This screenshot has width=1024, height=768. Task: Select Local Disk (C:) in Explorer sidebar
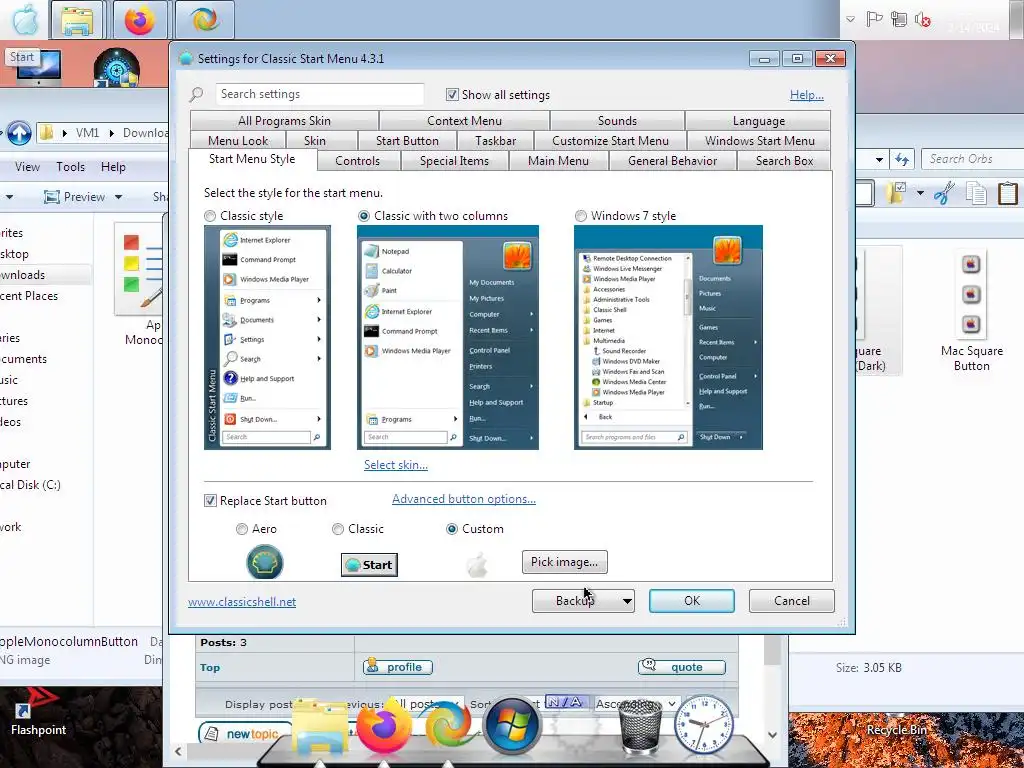click(x=30, y=485)
